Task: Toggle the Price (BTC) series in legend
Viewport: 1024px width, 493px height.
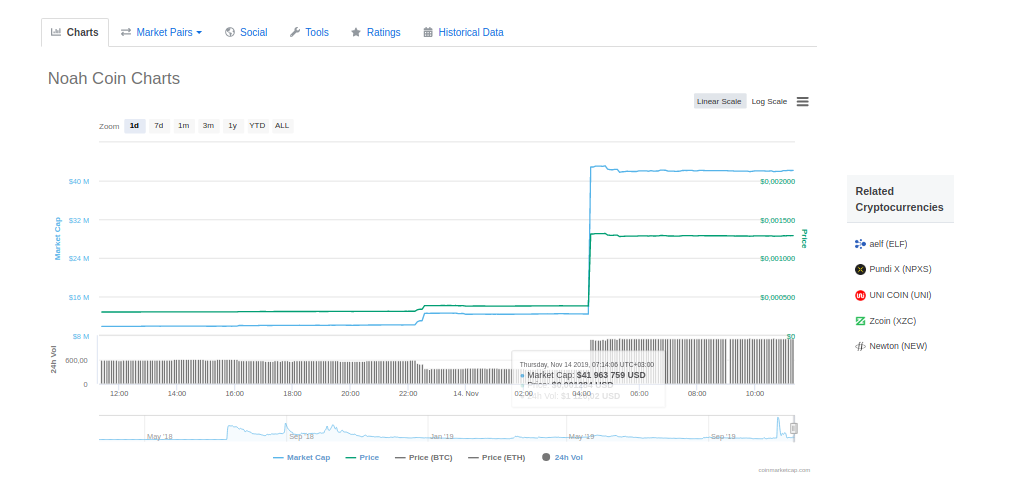Action: pos(423,458)
